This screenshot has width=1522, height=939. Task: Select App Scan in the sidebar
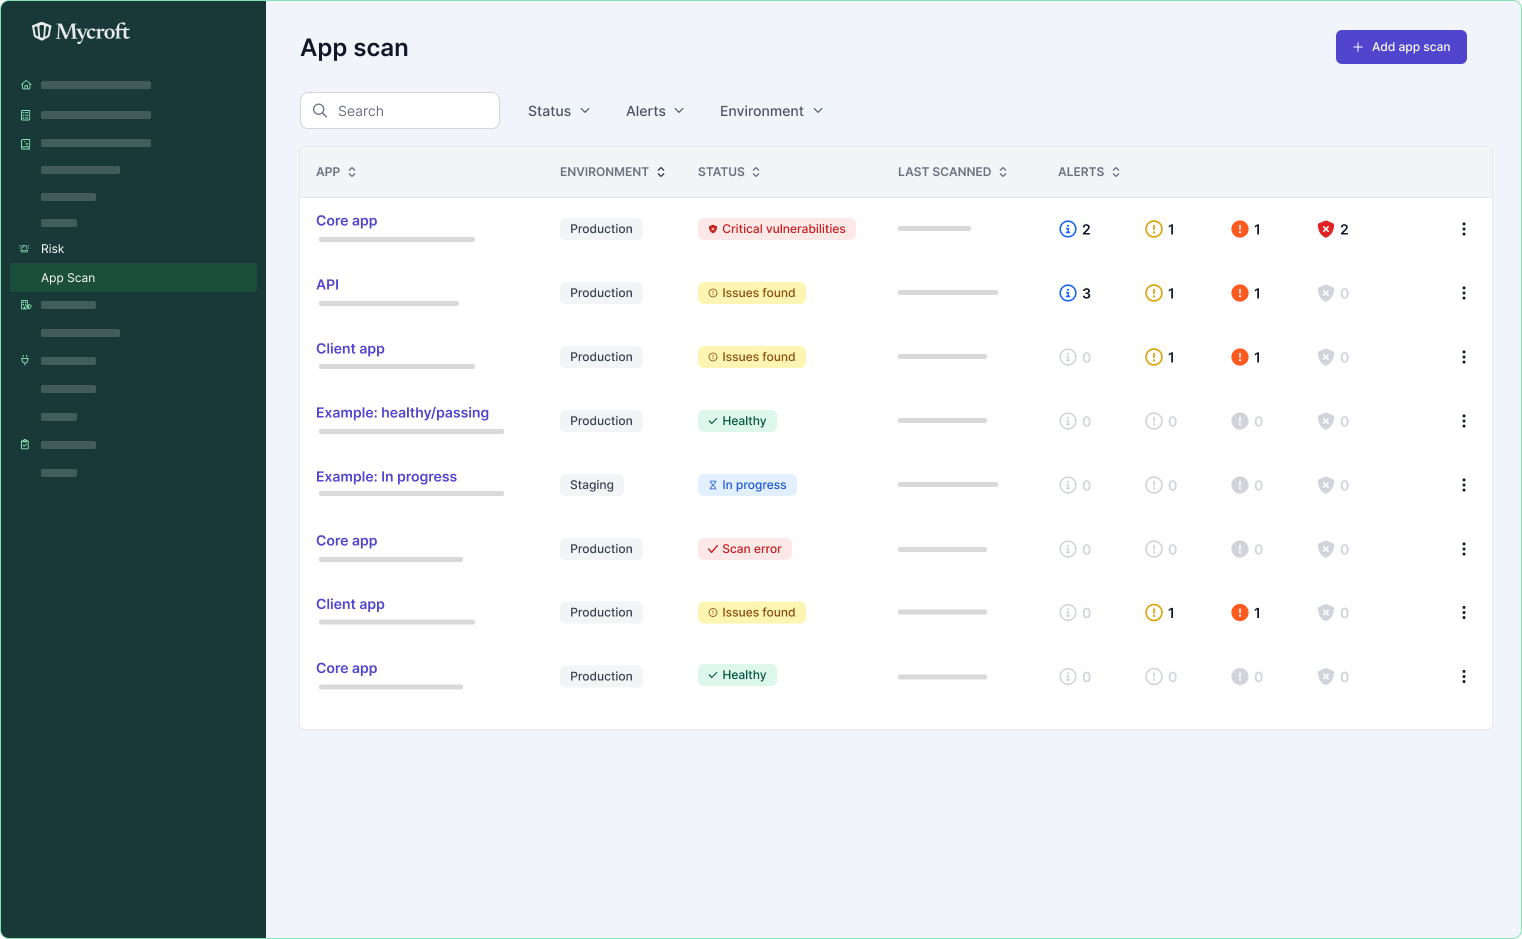coord(68,278)
